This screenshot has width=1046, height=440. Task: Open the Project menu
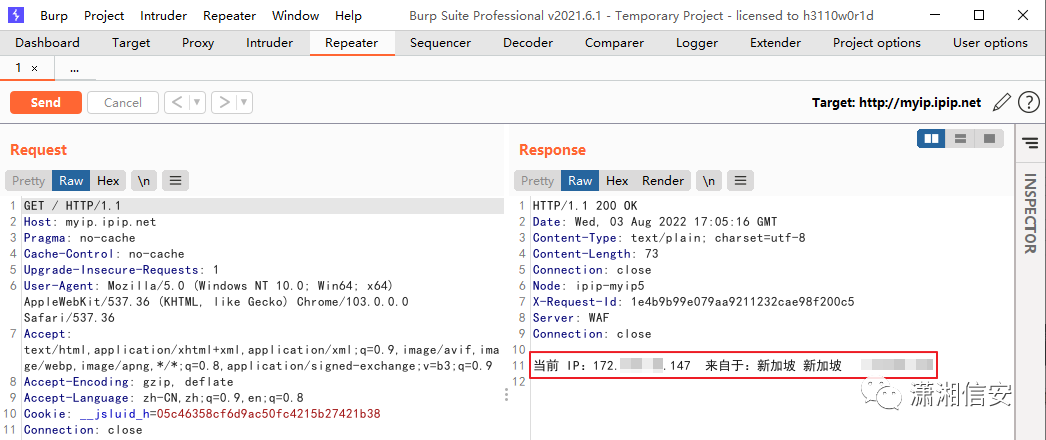click(104, 15)
